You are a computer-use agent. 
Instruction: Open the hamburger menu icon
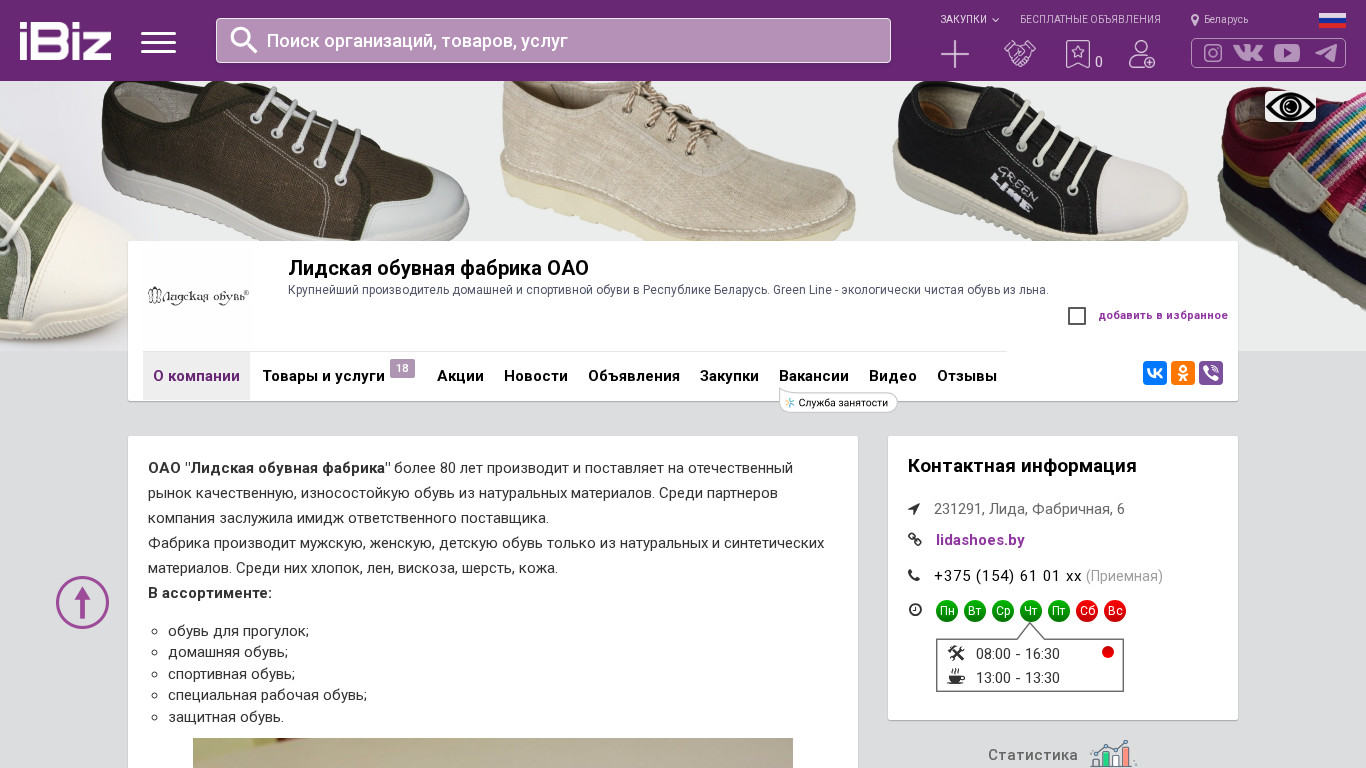[158, 42]
